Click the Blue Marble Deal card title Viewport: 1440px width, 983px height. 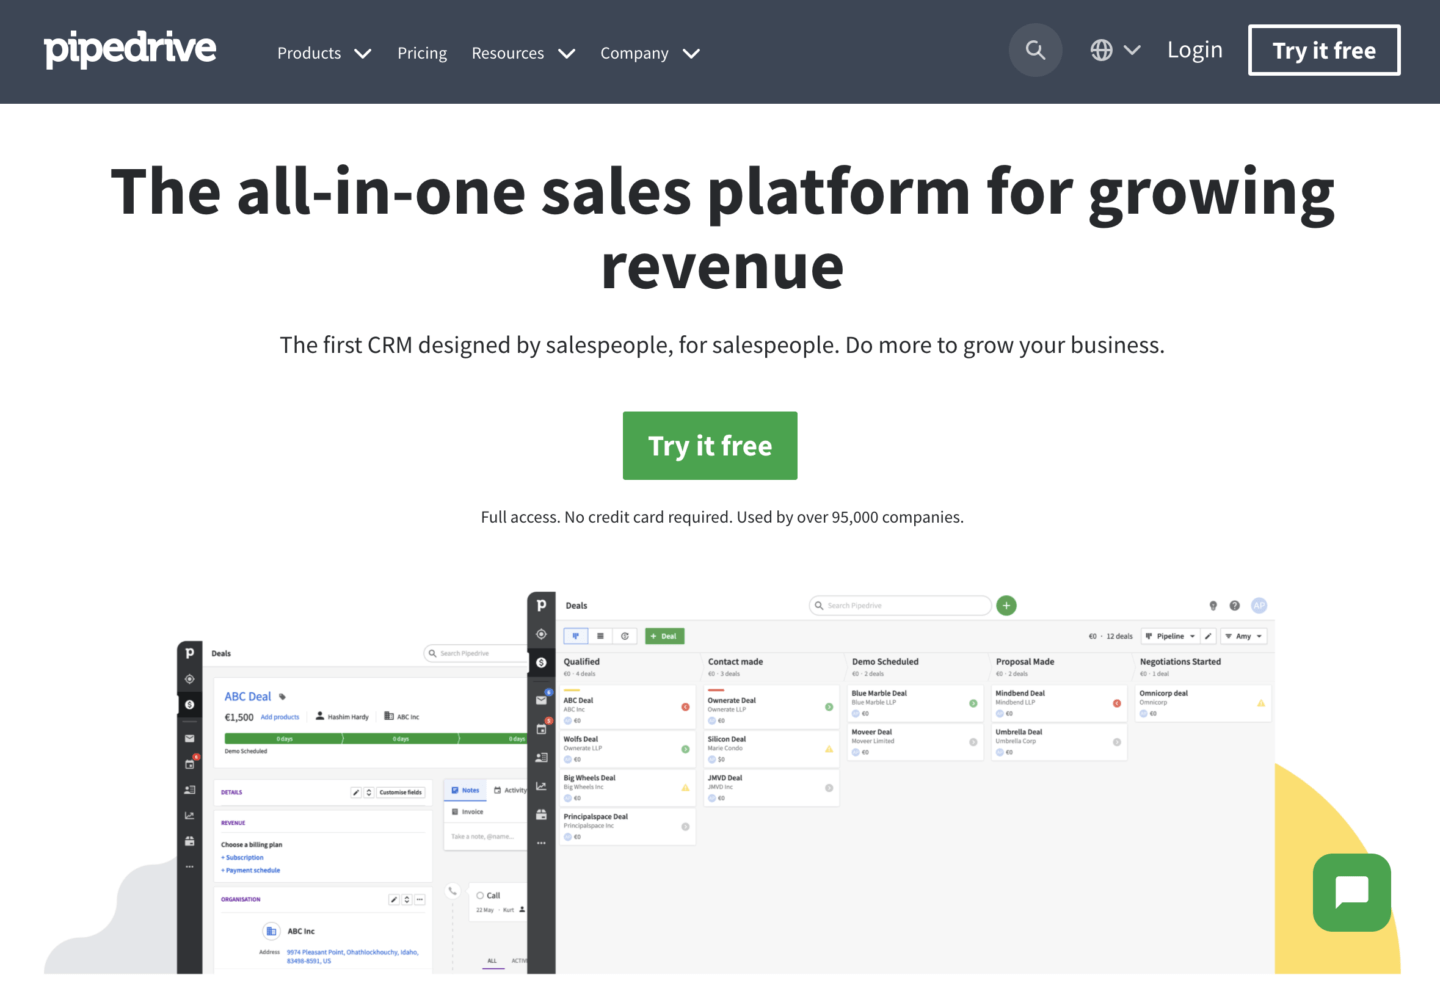click(x=879, y=693)
